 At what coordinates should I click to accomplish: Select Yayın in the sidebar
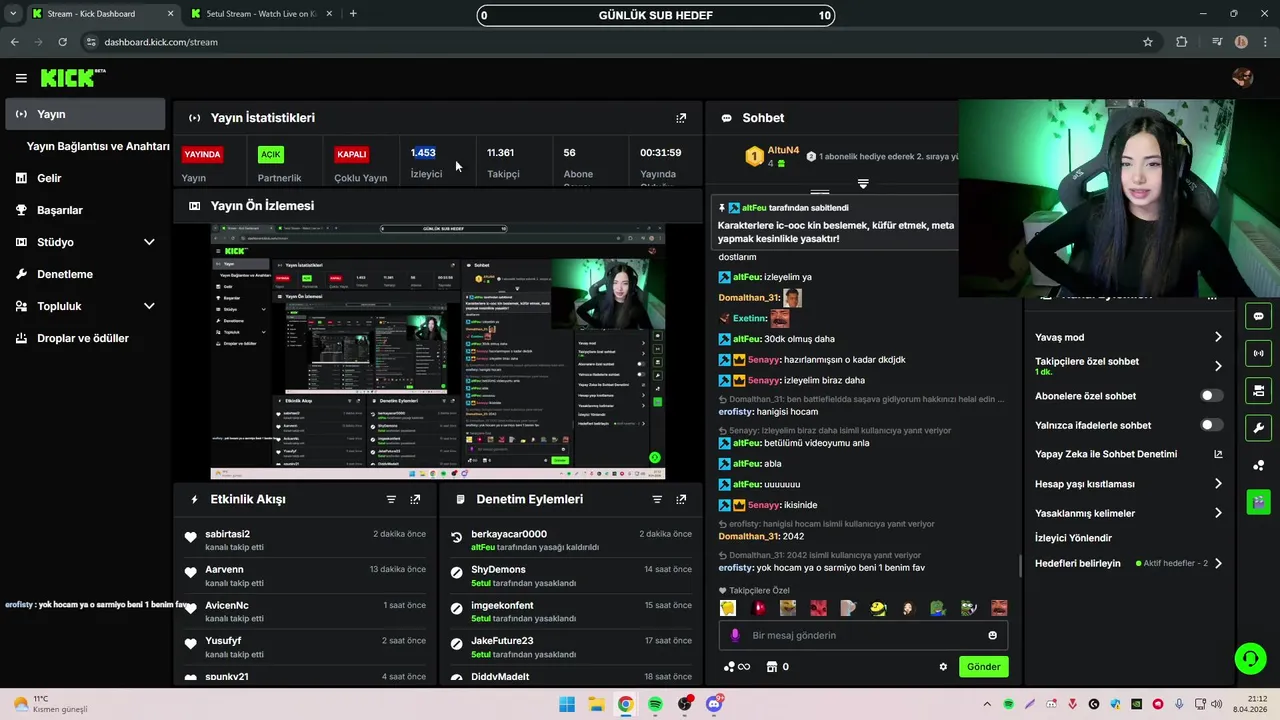pos(85,114)
